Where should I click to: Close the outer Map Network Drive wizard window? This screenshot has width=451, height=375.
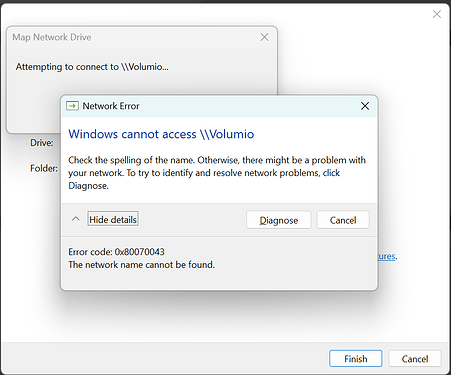pos(437,14)
